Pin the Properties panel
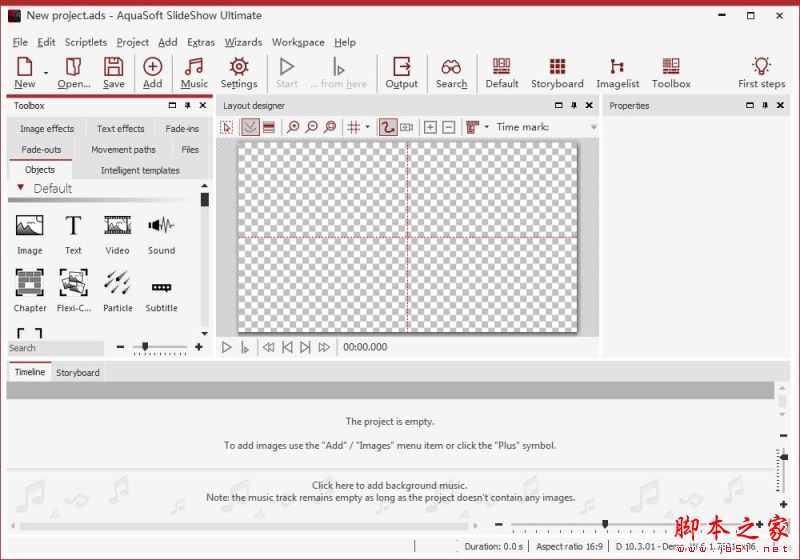This screenshot has width=800, height=560. (x=765, y=106)
